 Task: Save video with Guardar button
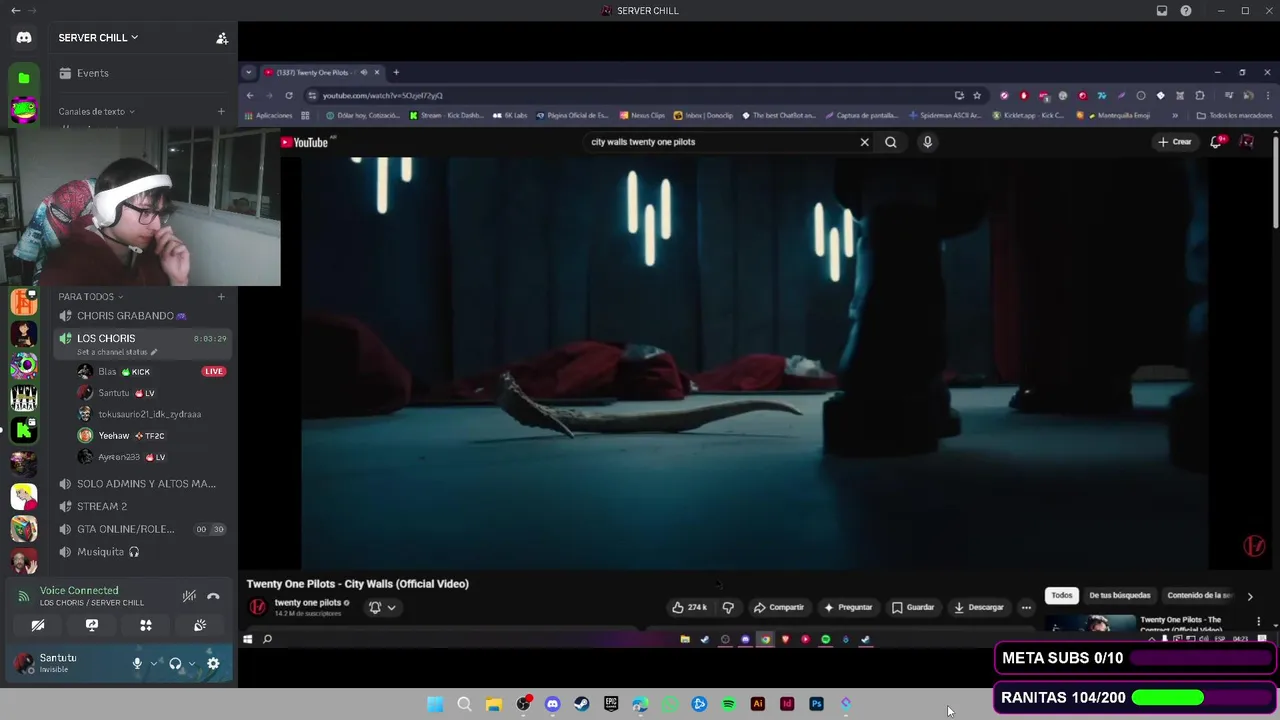[913, 607]
